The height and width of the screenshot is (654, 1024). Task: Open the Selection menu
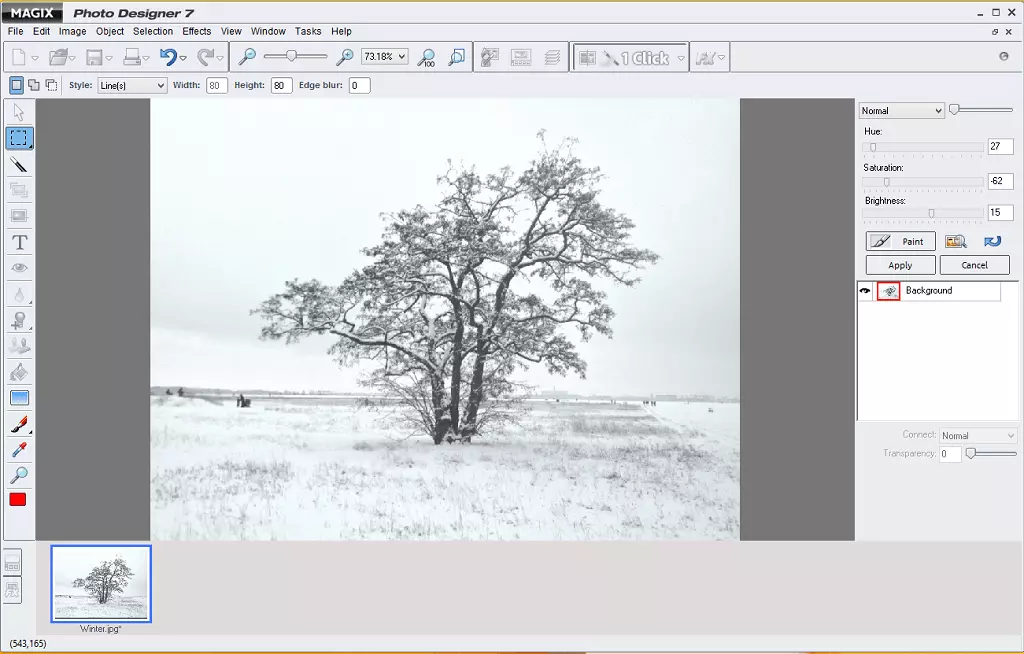pos(153,31)
